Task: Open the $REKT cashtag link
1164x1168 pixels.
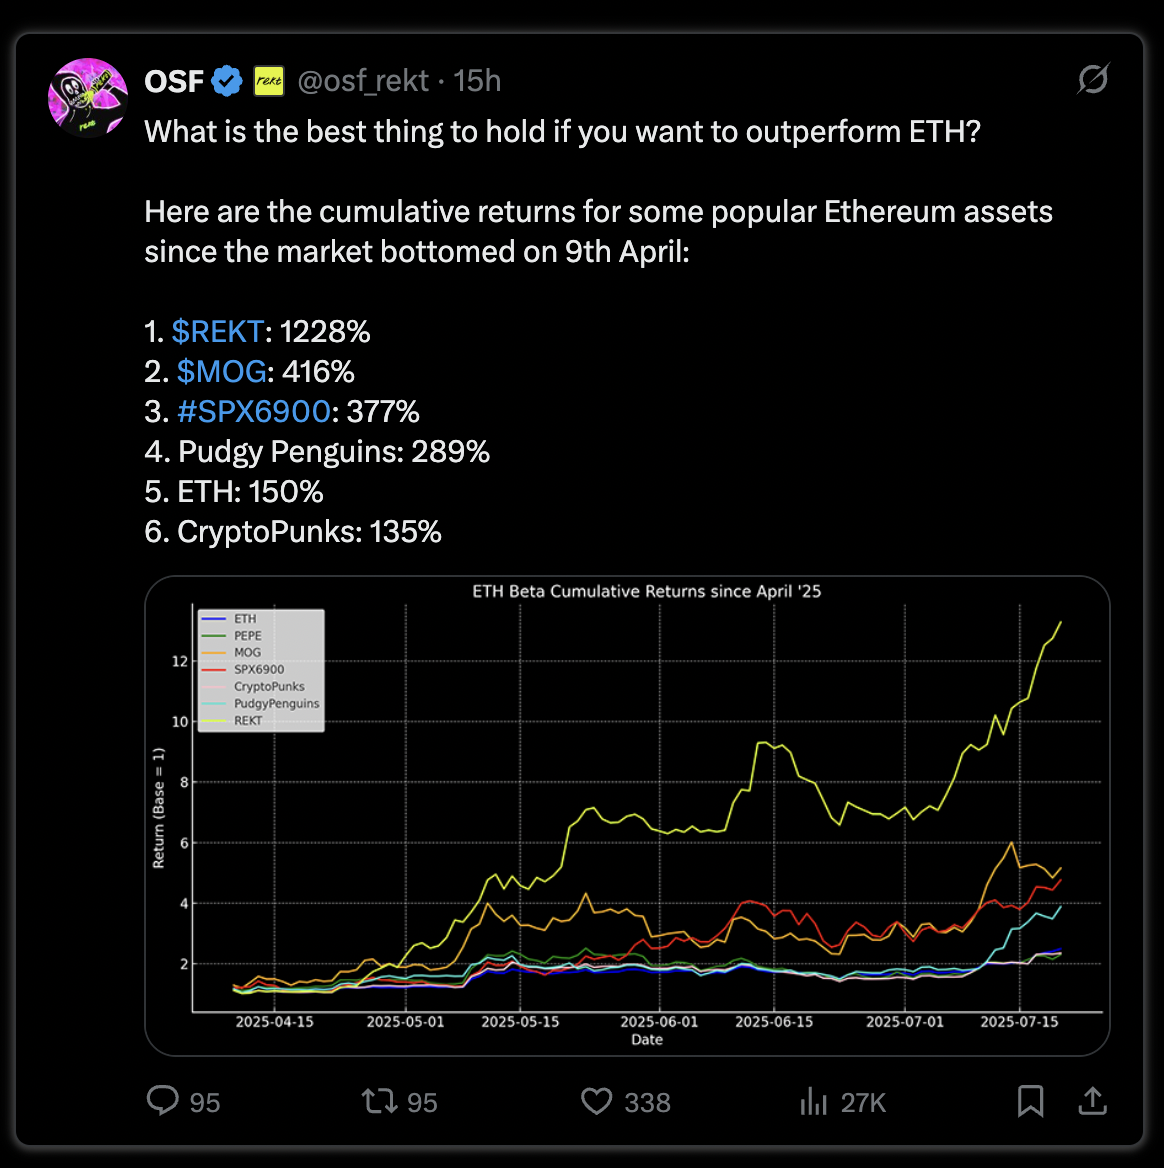Action: (217, 331)
